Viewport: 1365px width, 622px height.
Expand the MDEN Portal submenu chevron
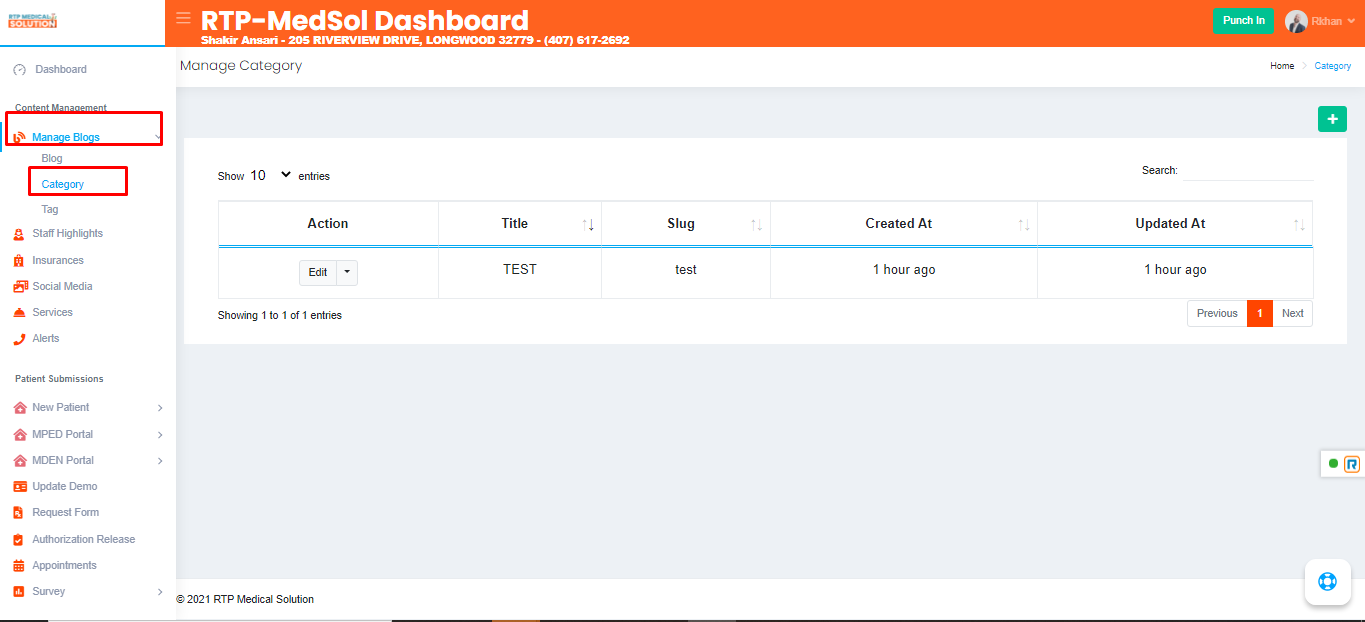[x=160, y=461]
